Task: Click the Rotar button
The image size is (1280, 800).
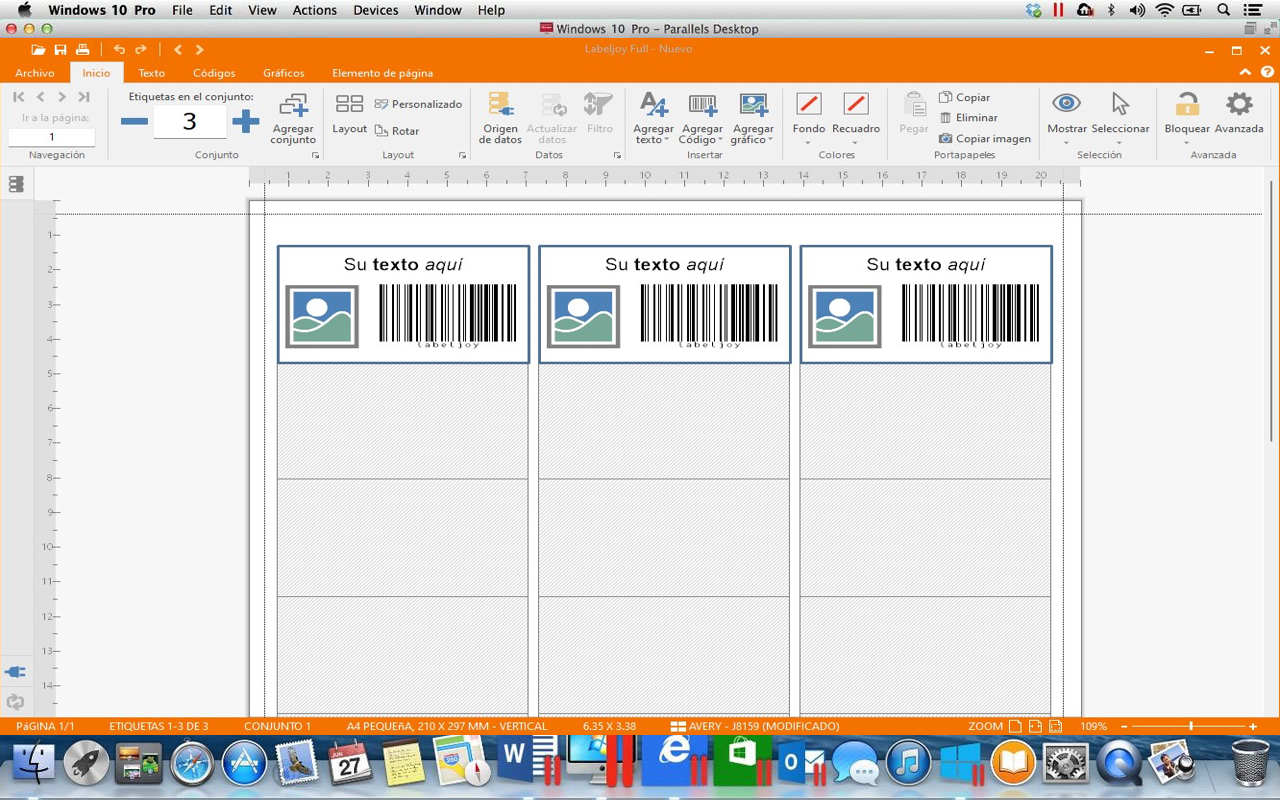Action: 397,131
